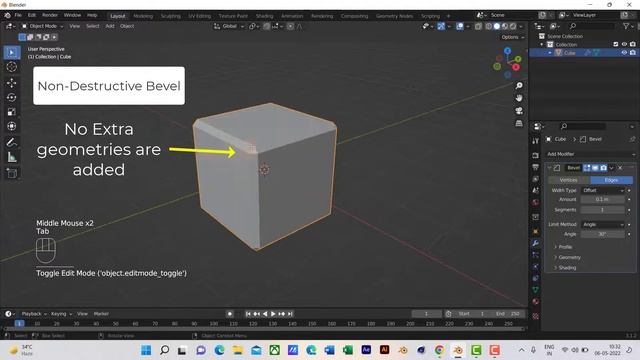Select the Select Box tool
This screenshot has width=640, height=360.
12,53
